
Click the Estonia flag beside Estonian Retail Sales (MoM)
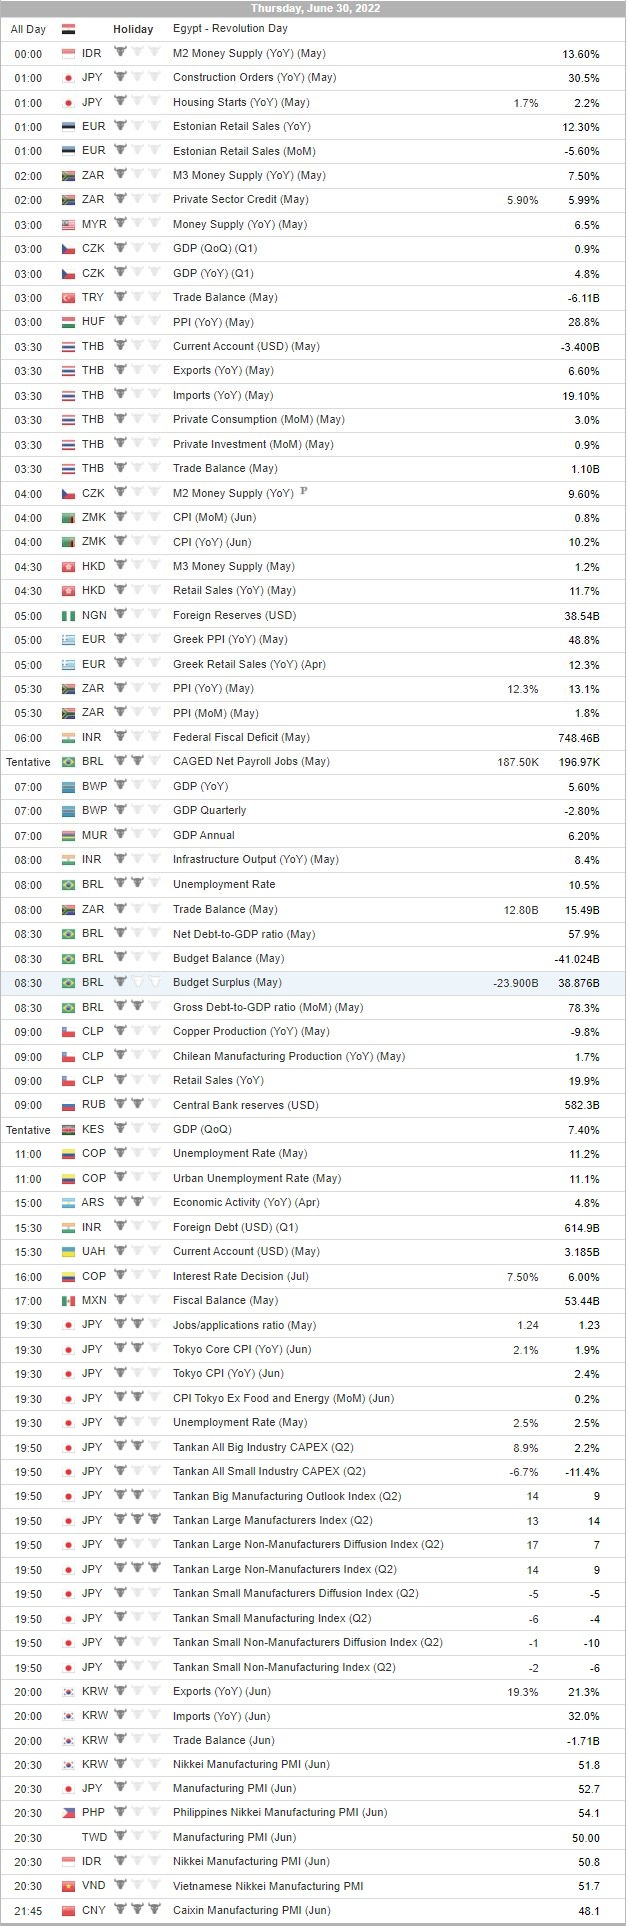[x=68, y=151]
